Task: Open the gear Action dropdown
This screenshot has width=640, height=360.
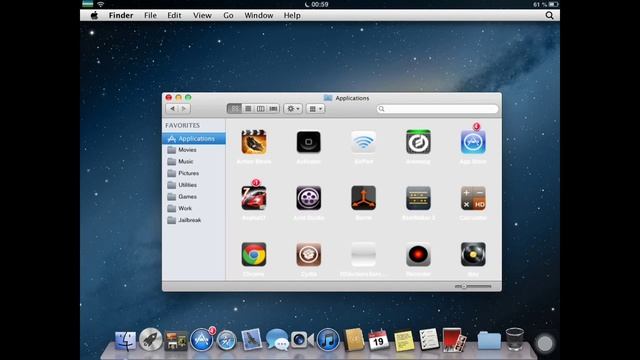Action: point(293,109)
